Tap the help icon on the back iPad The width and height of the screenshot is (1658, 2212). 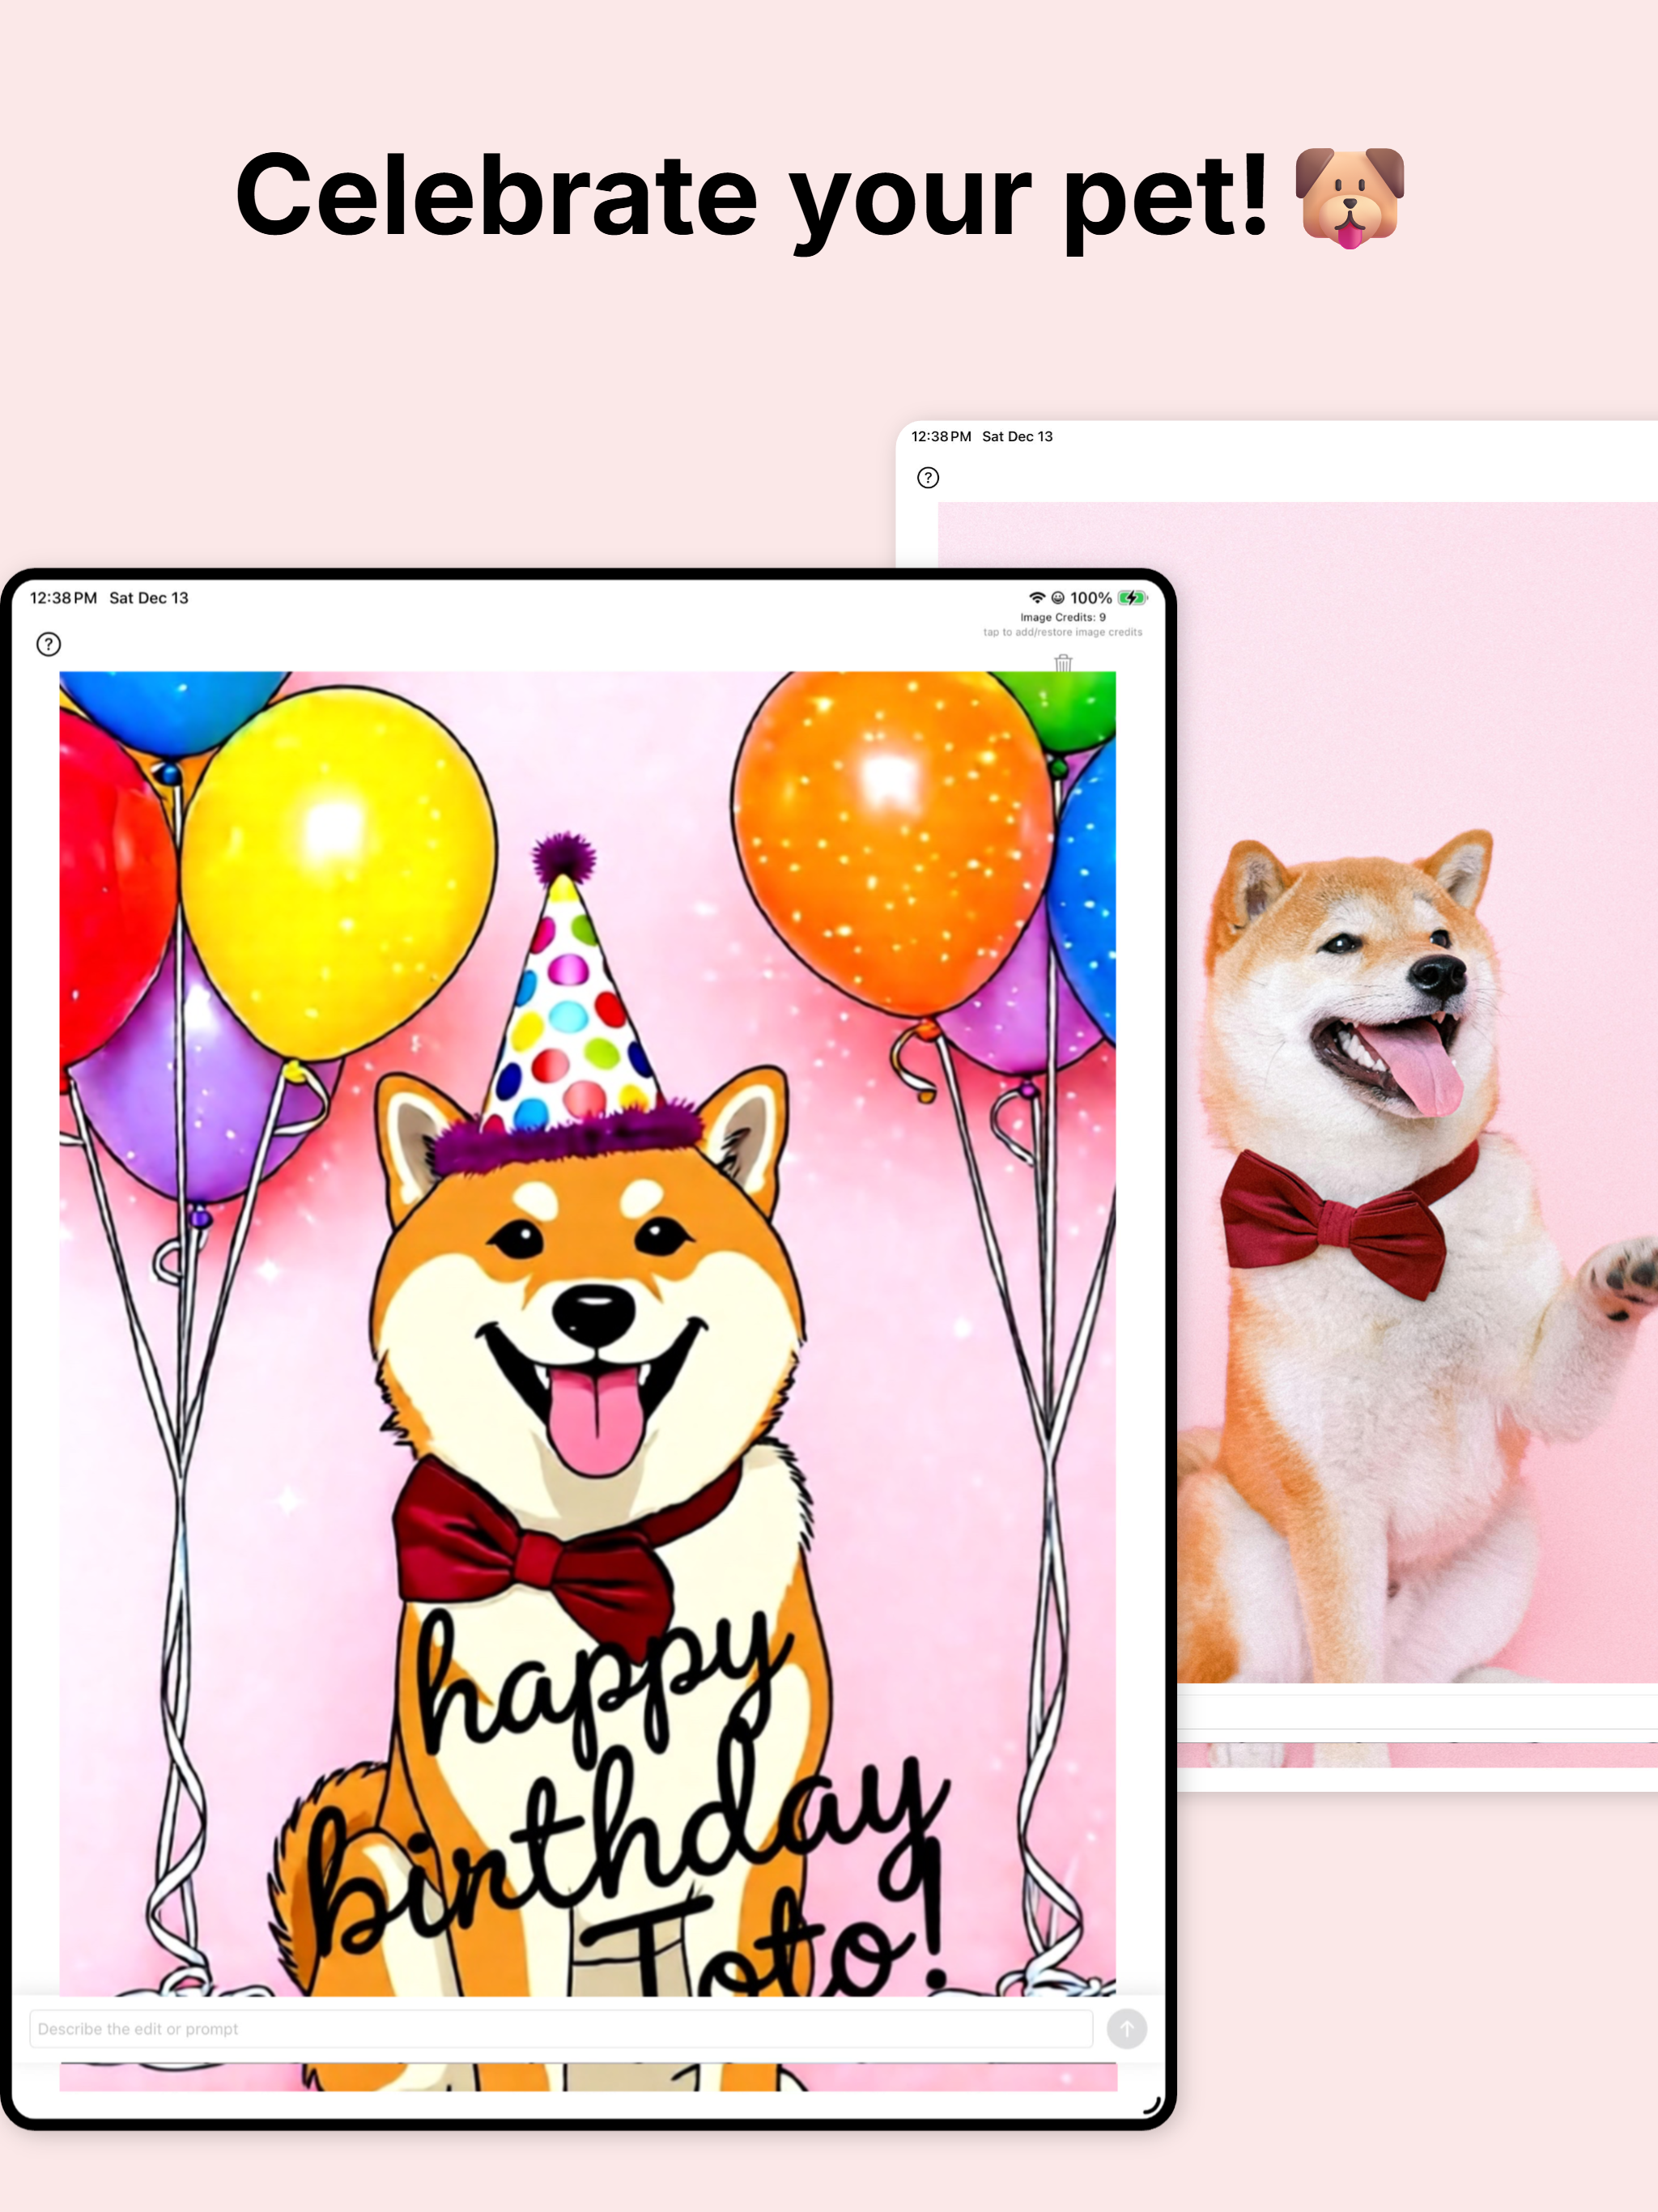click(x=928, y=478)
